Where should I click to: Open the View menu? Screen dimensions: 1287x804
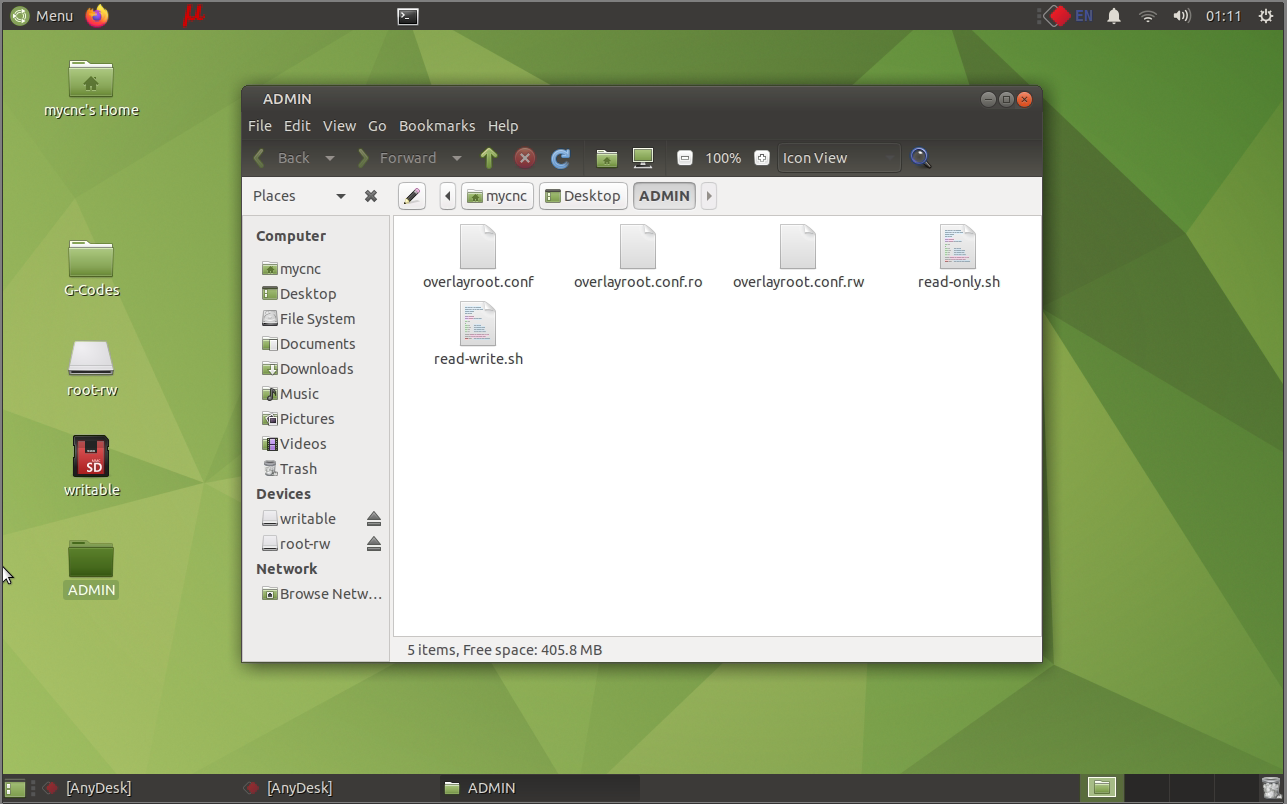(x=339, y=126)
